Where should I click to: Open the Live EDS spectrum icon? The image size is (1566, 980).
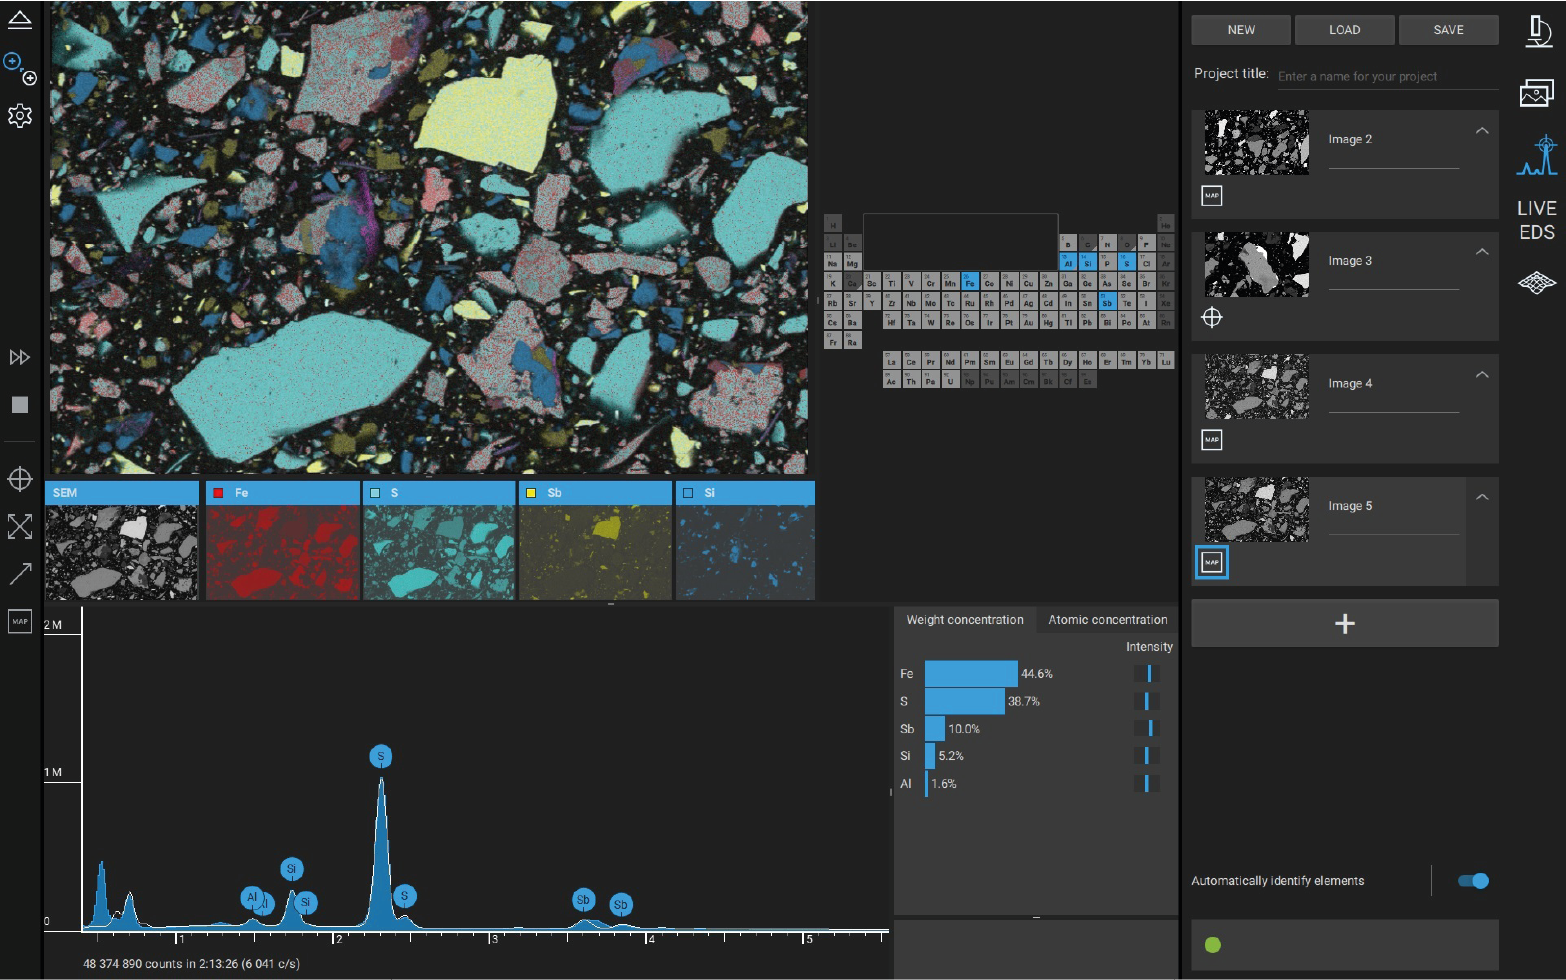1537,157
